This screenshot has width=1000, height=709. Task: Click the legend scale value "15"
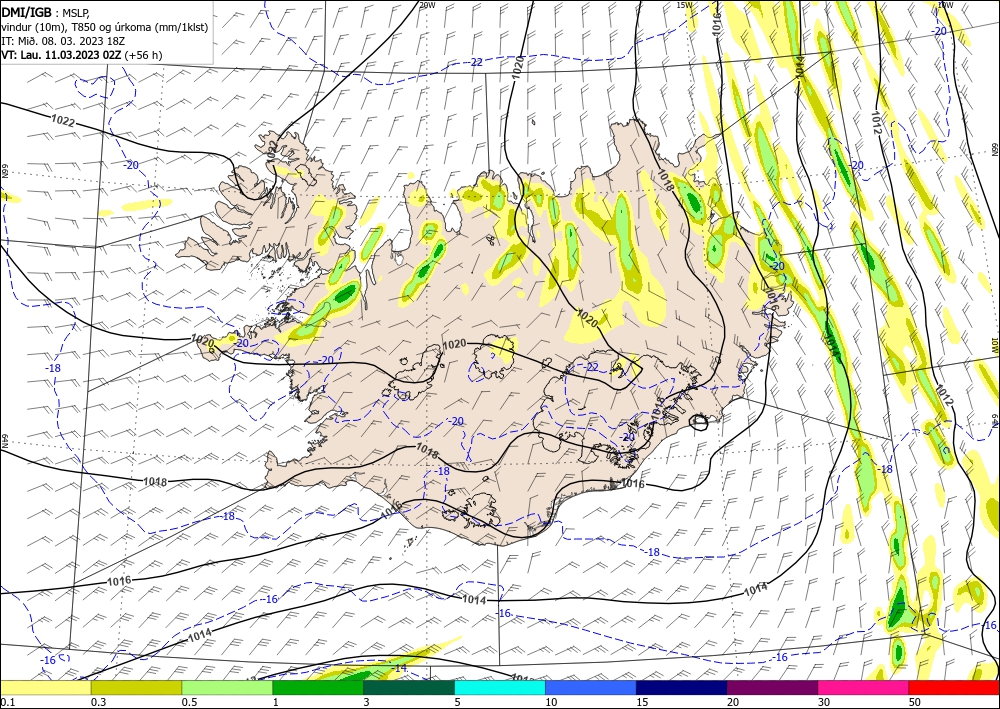[642, 702]
